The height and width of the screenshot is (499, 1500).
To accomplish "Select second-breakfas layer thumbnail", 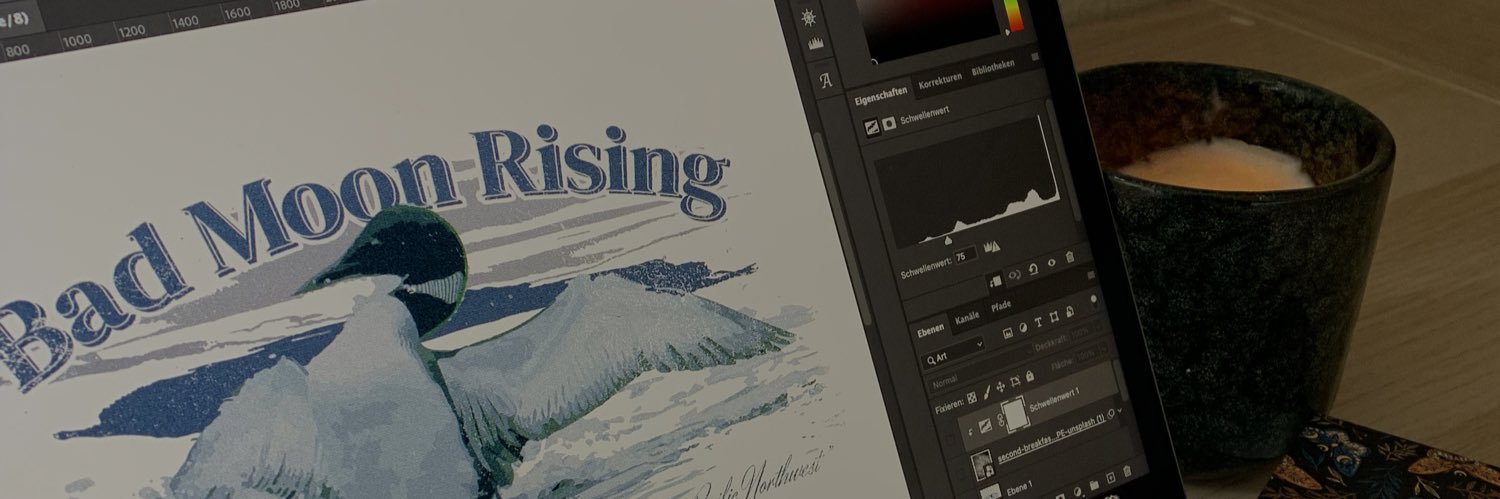I will pyautogui.click(x=982, y=464).
